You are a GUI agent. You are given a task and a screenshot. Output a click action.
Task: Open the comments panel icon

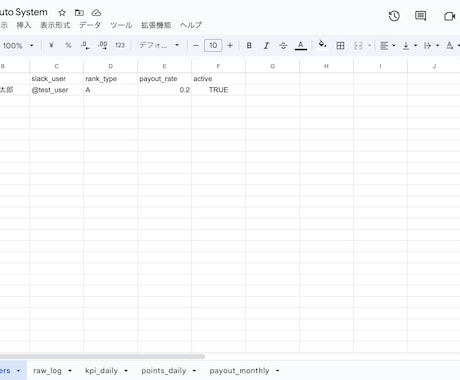point(420,16)
